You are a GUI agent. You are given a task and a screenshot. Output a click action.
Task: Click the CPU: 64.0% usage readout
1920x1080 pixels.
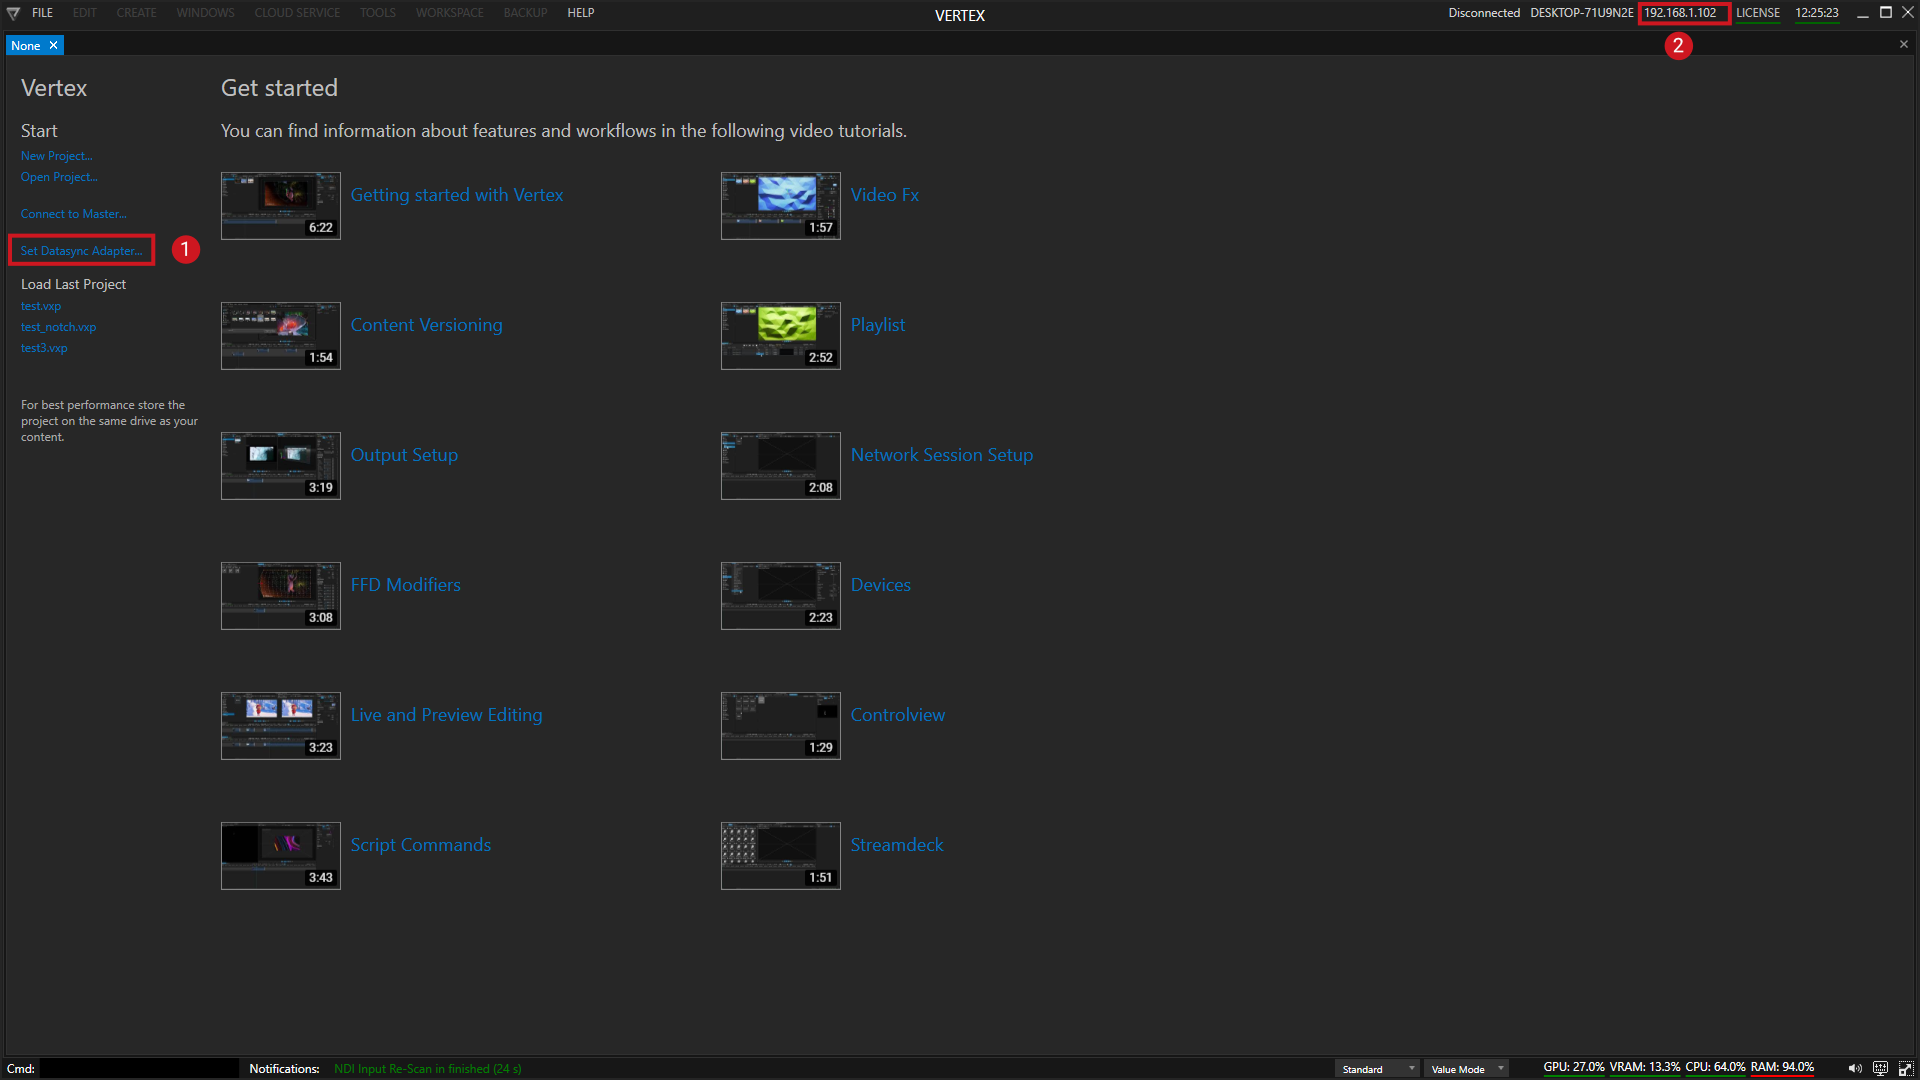tap(1715, 1067)
